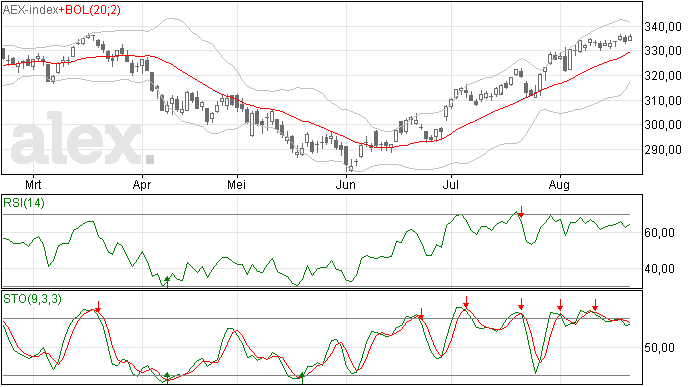
Task: Click the STO red arrow near early July
Action: 466,302
